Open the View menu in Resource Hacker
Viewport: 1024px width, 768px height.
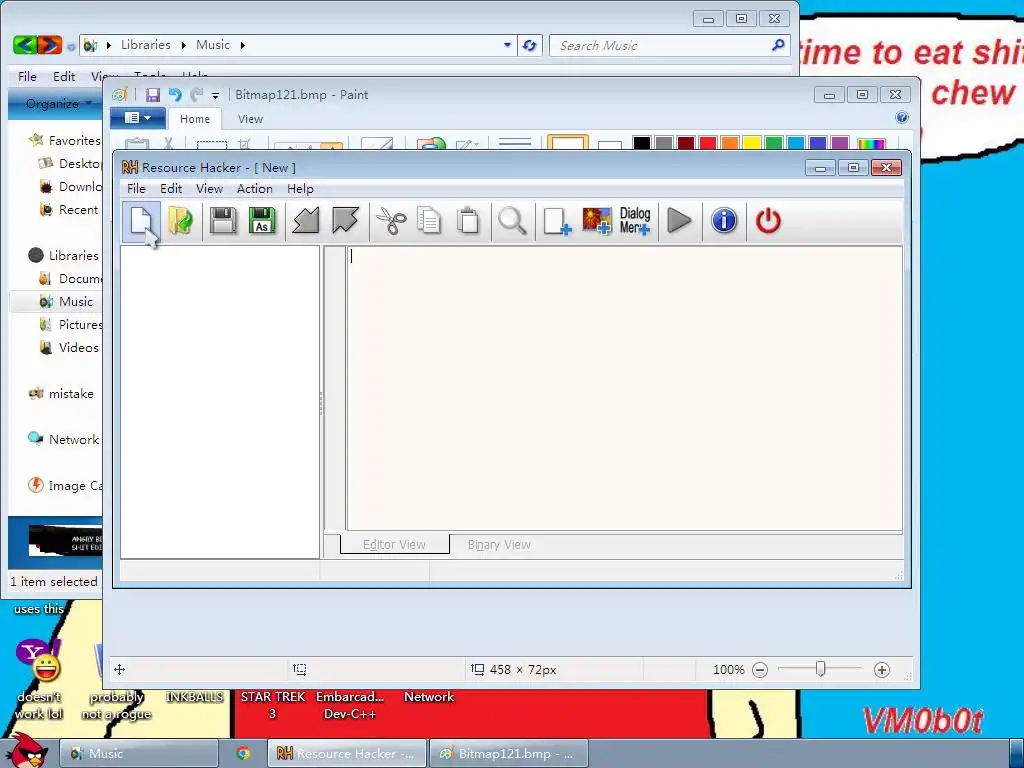tap(210, 189)
